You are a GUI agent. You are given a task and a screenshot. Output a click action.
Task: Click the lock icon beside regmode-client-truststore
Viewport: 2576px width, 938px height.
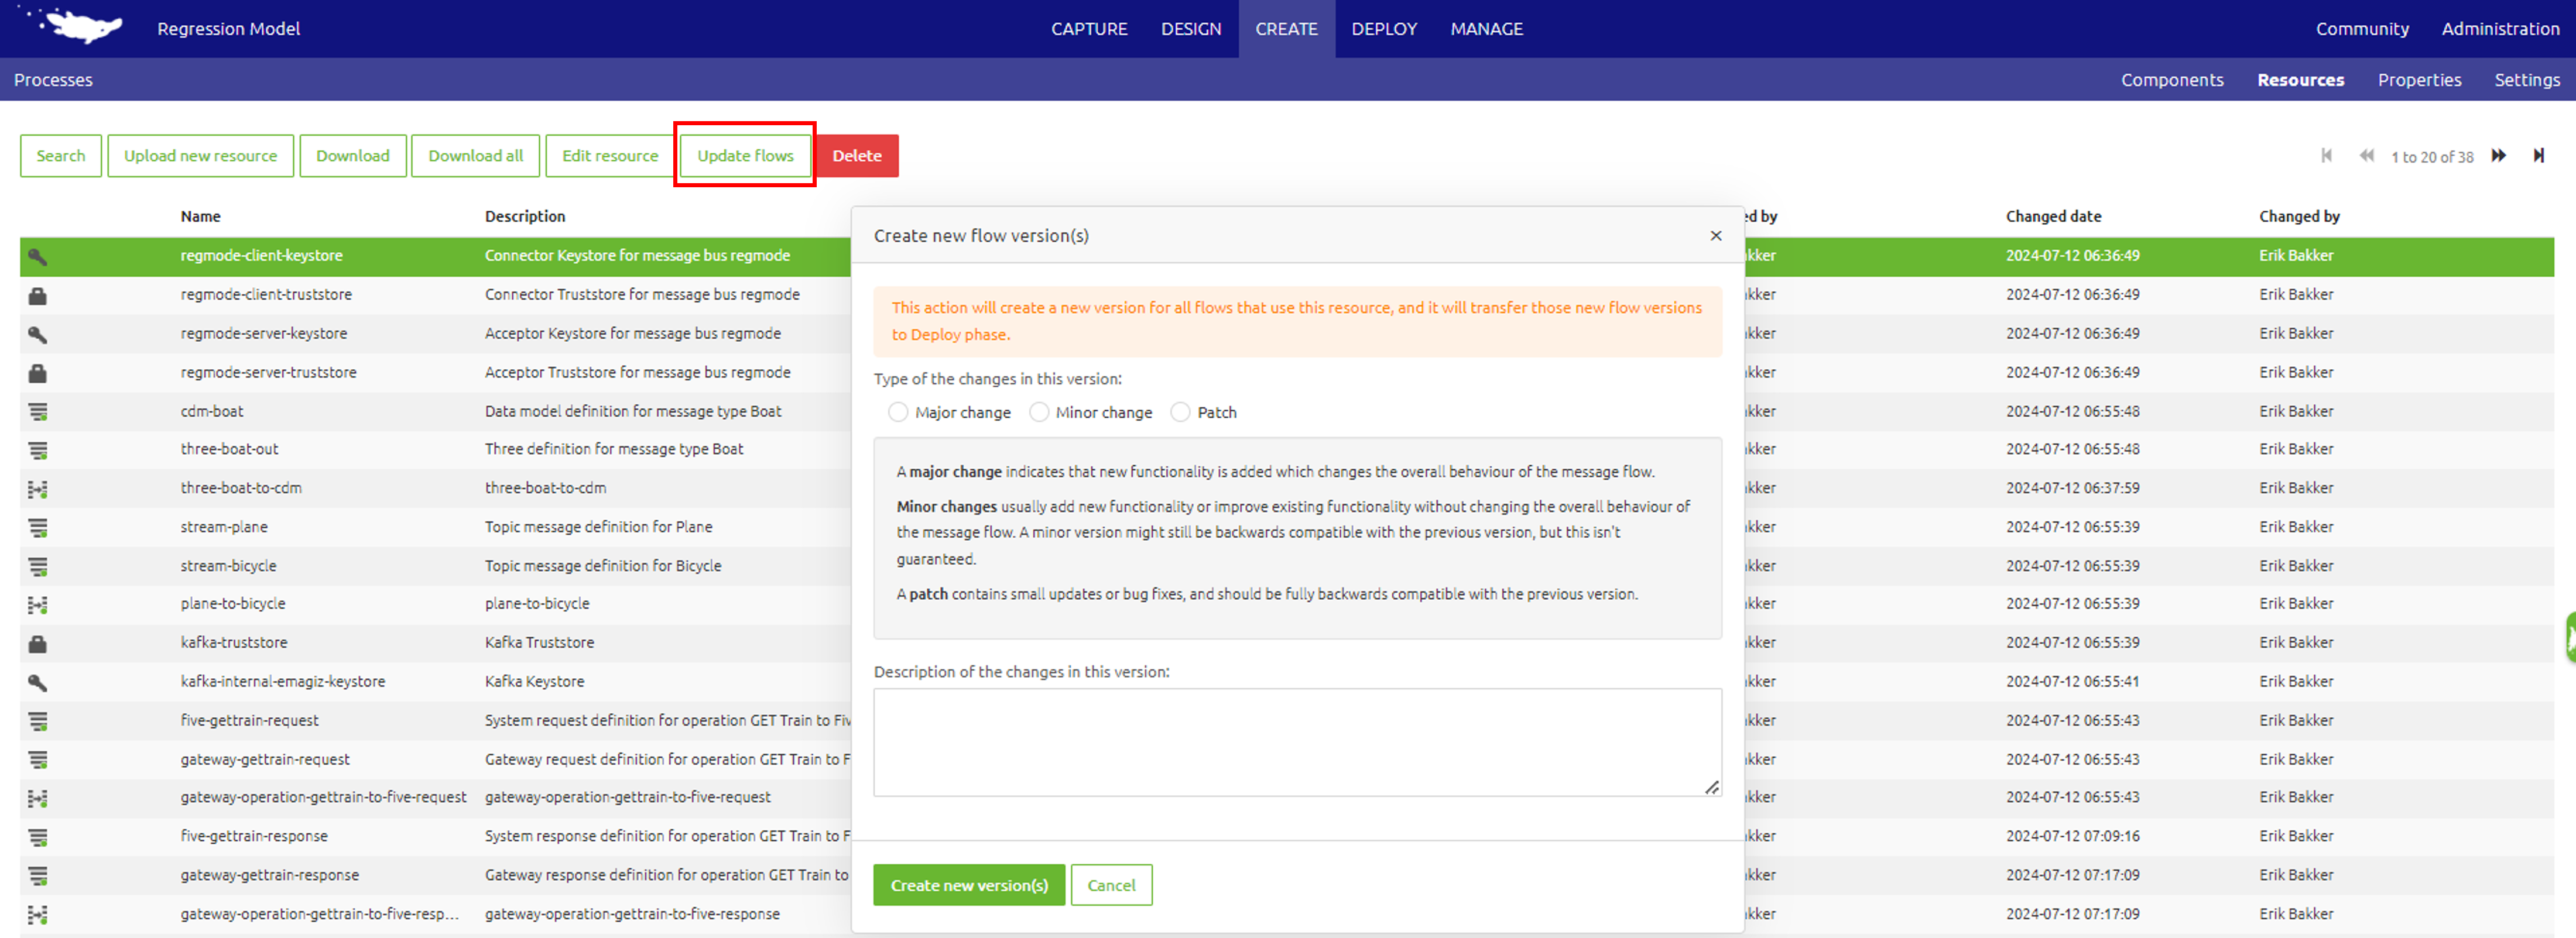click(37, 295)
